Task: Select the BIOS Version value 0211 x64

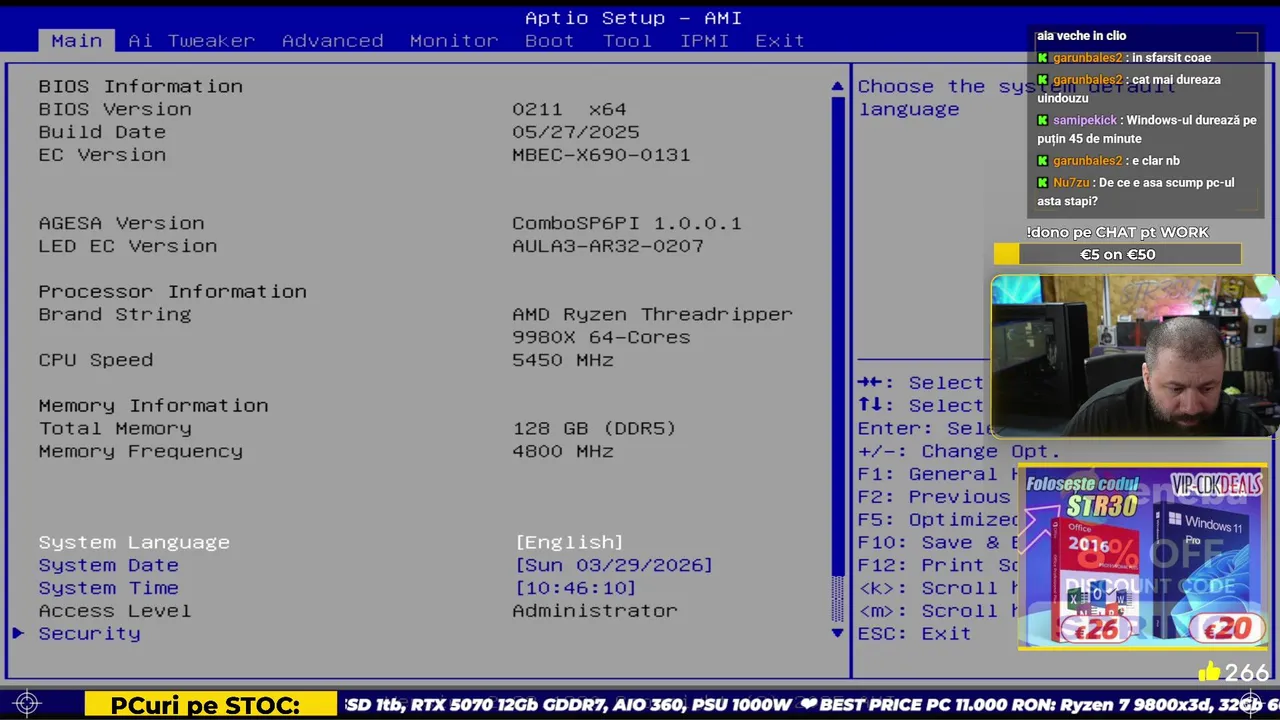Action: [x=569, y=109]
